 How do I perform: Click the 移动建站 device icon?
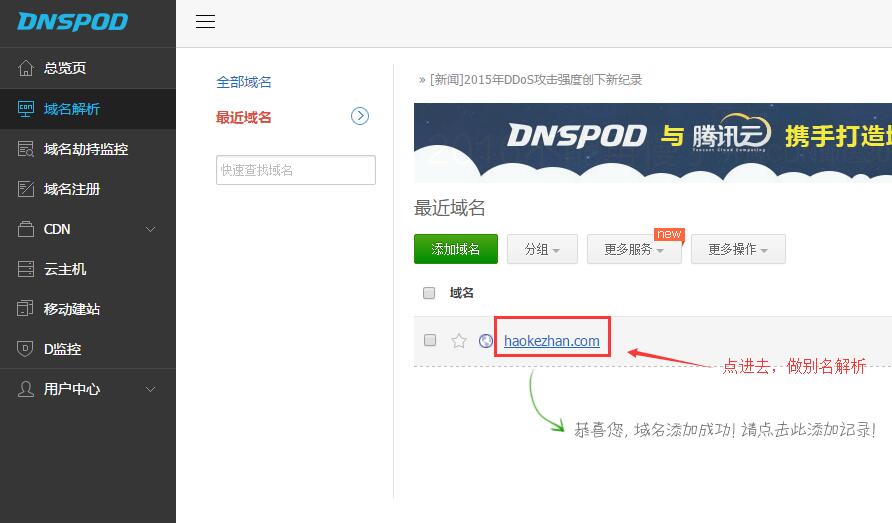tap(26, 308)
